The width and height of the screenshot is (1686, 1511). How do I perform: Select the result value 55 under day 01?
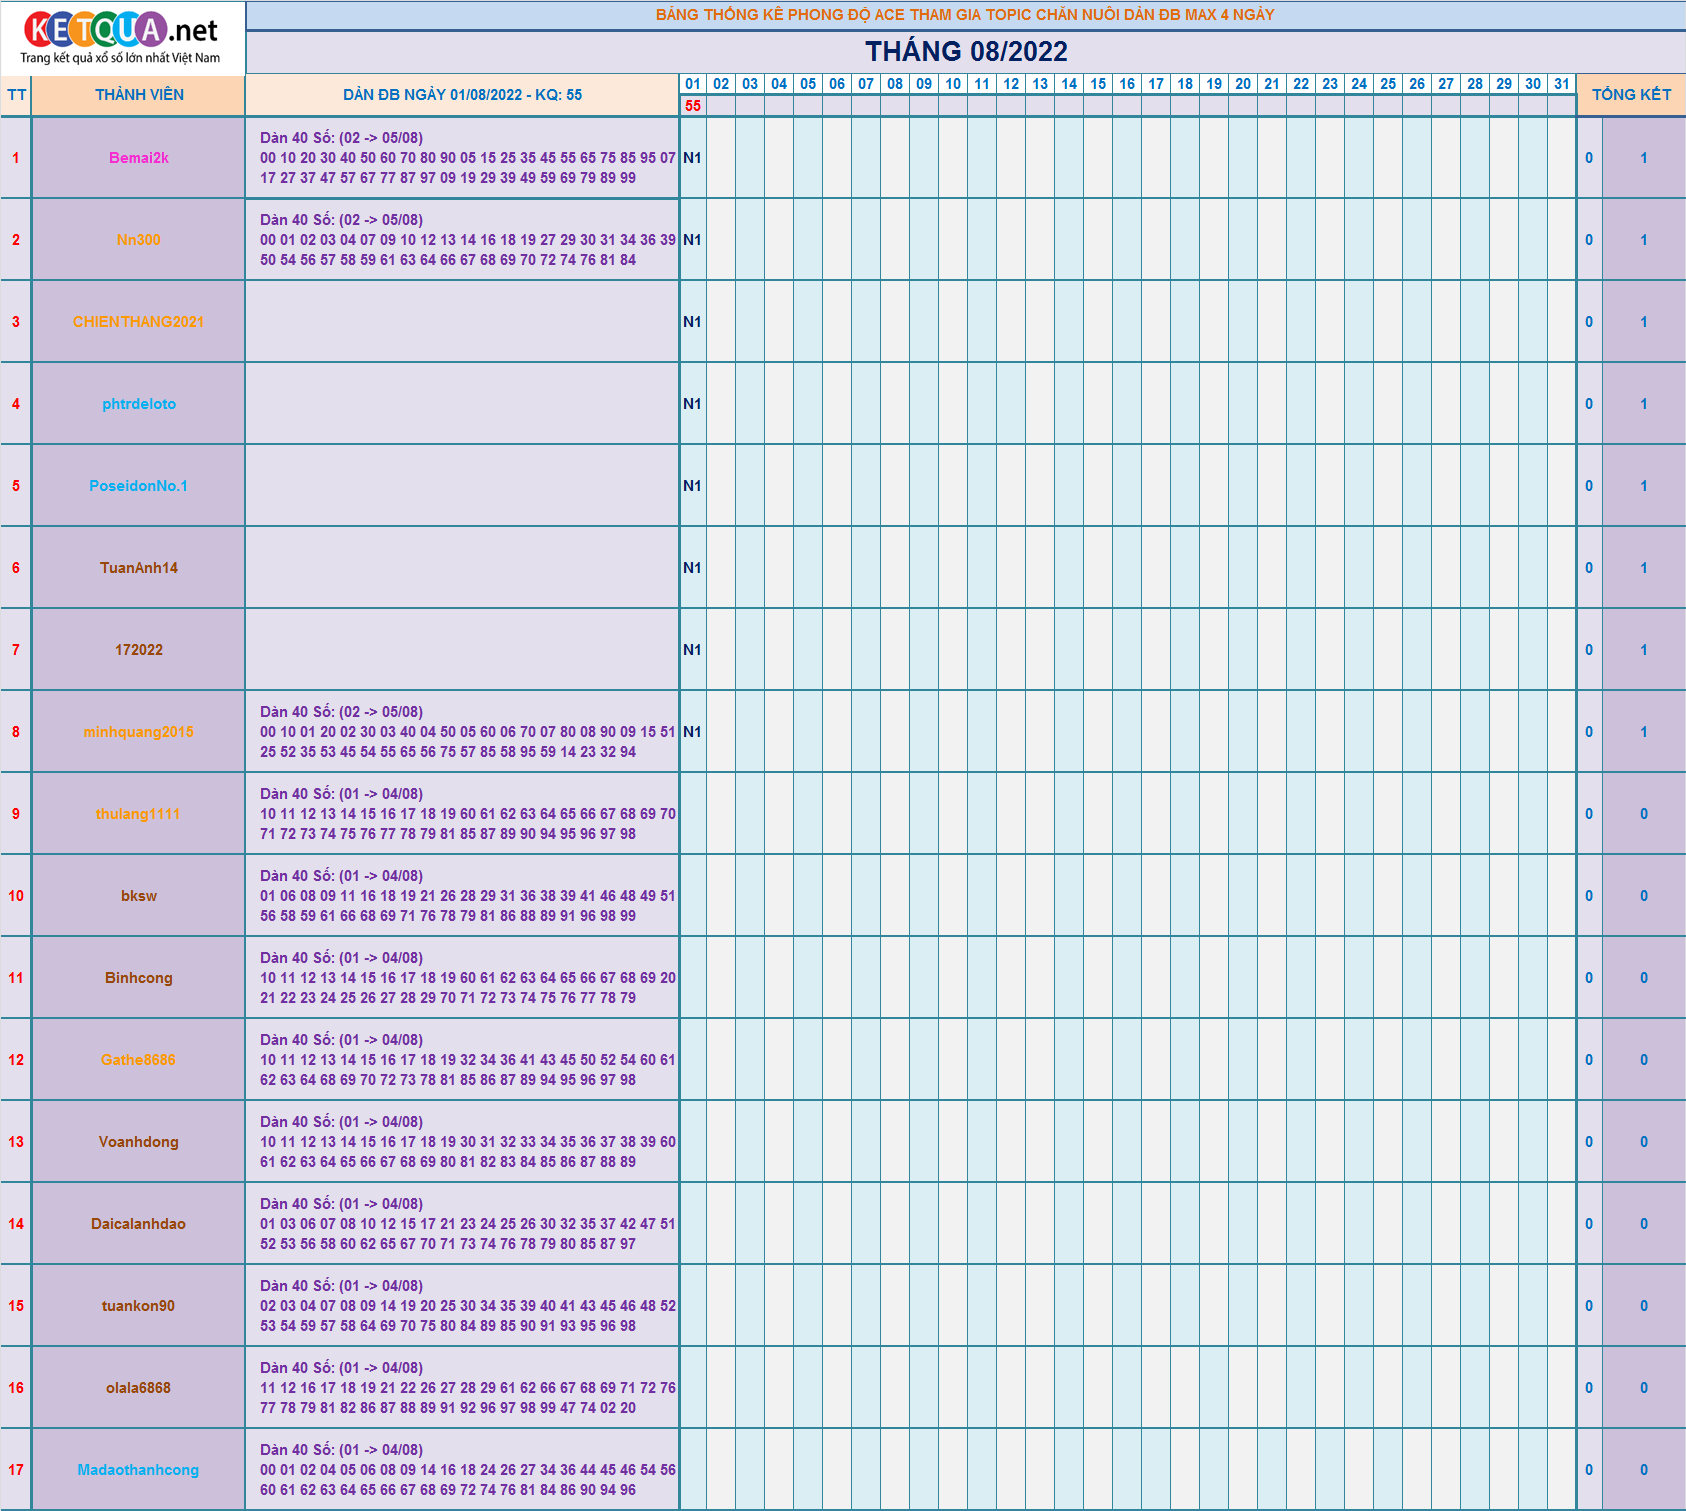click(693, 106)
